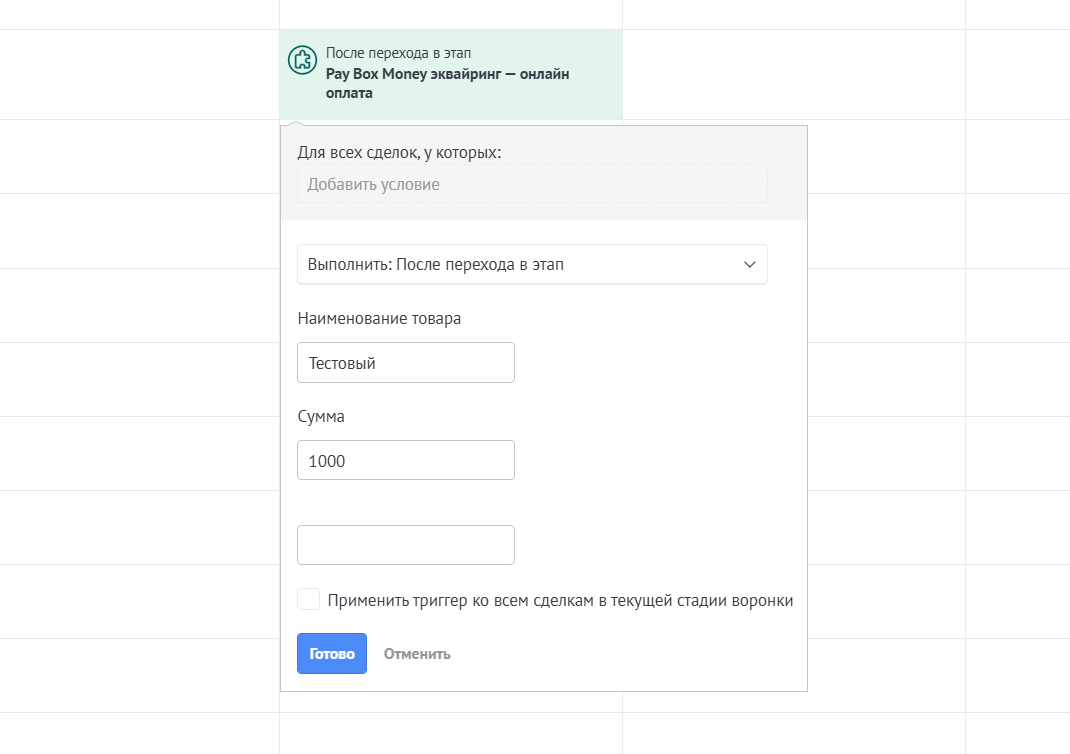Click the Применить триггер ко всем сделкам label text

(560, 600)
